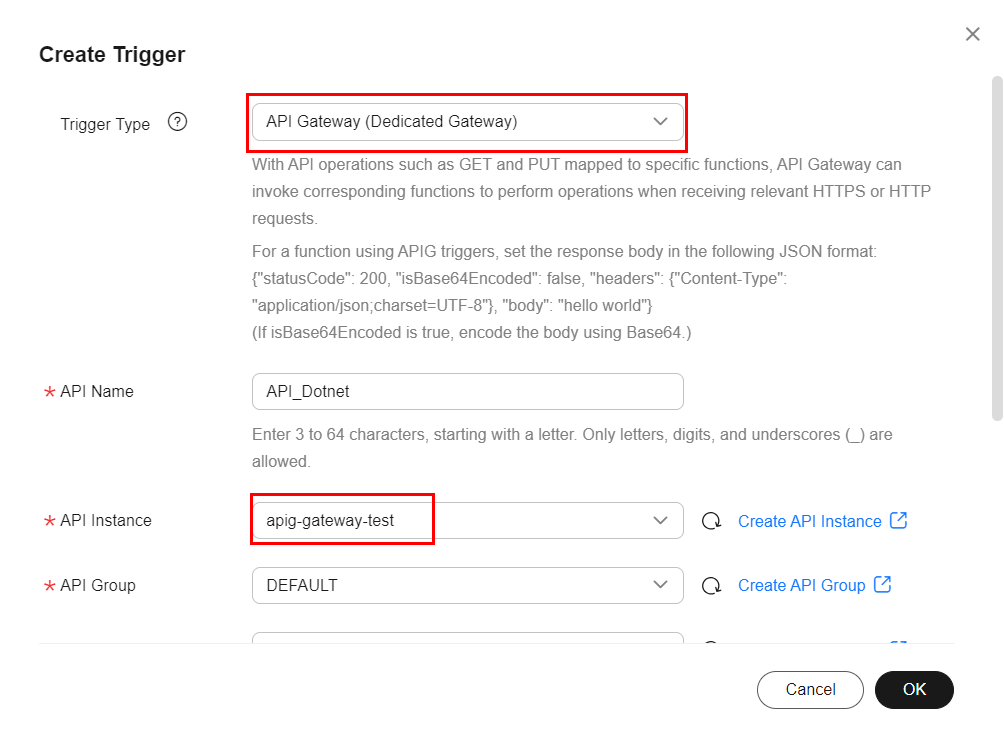1004x749 pixels.
Task: Click the apig-gateway-test selected value
Action: click(x=330, y=521)
